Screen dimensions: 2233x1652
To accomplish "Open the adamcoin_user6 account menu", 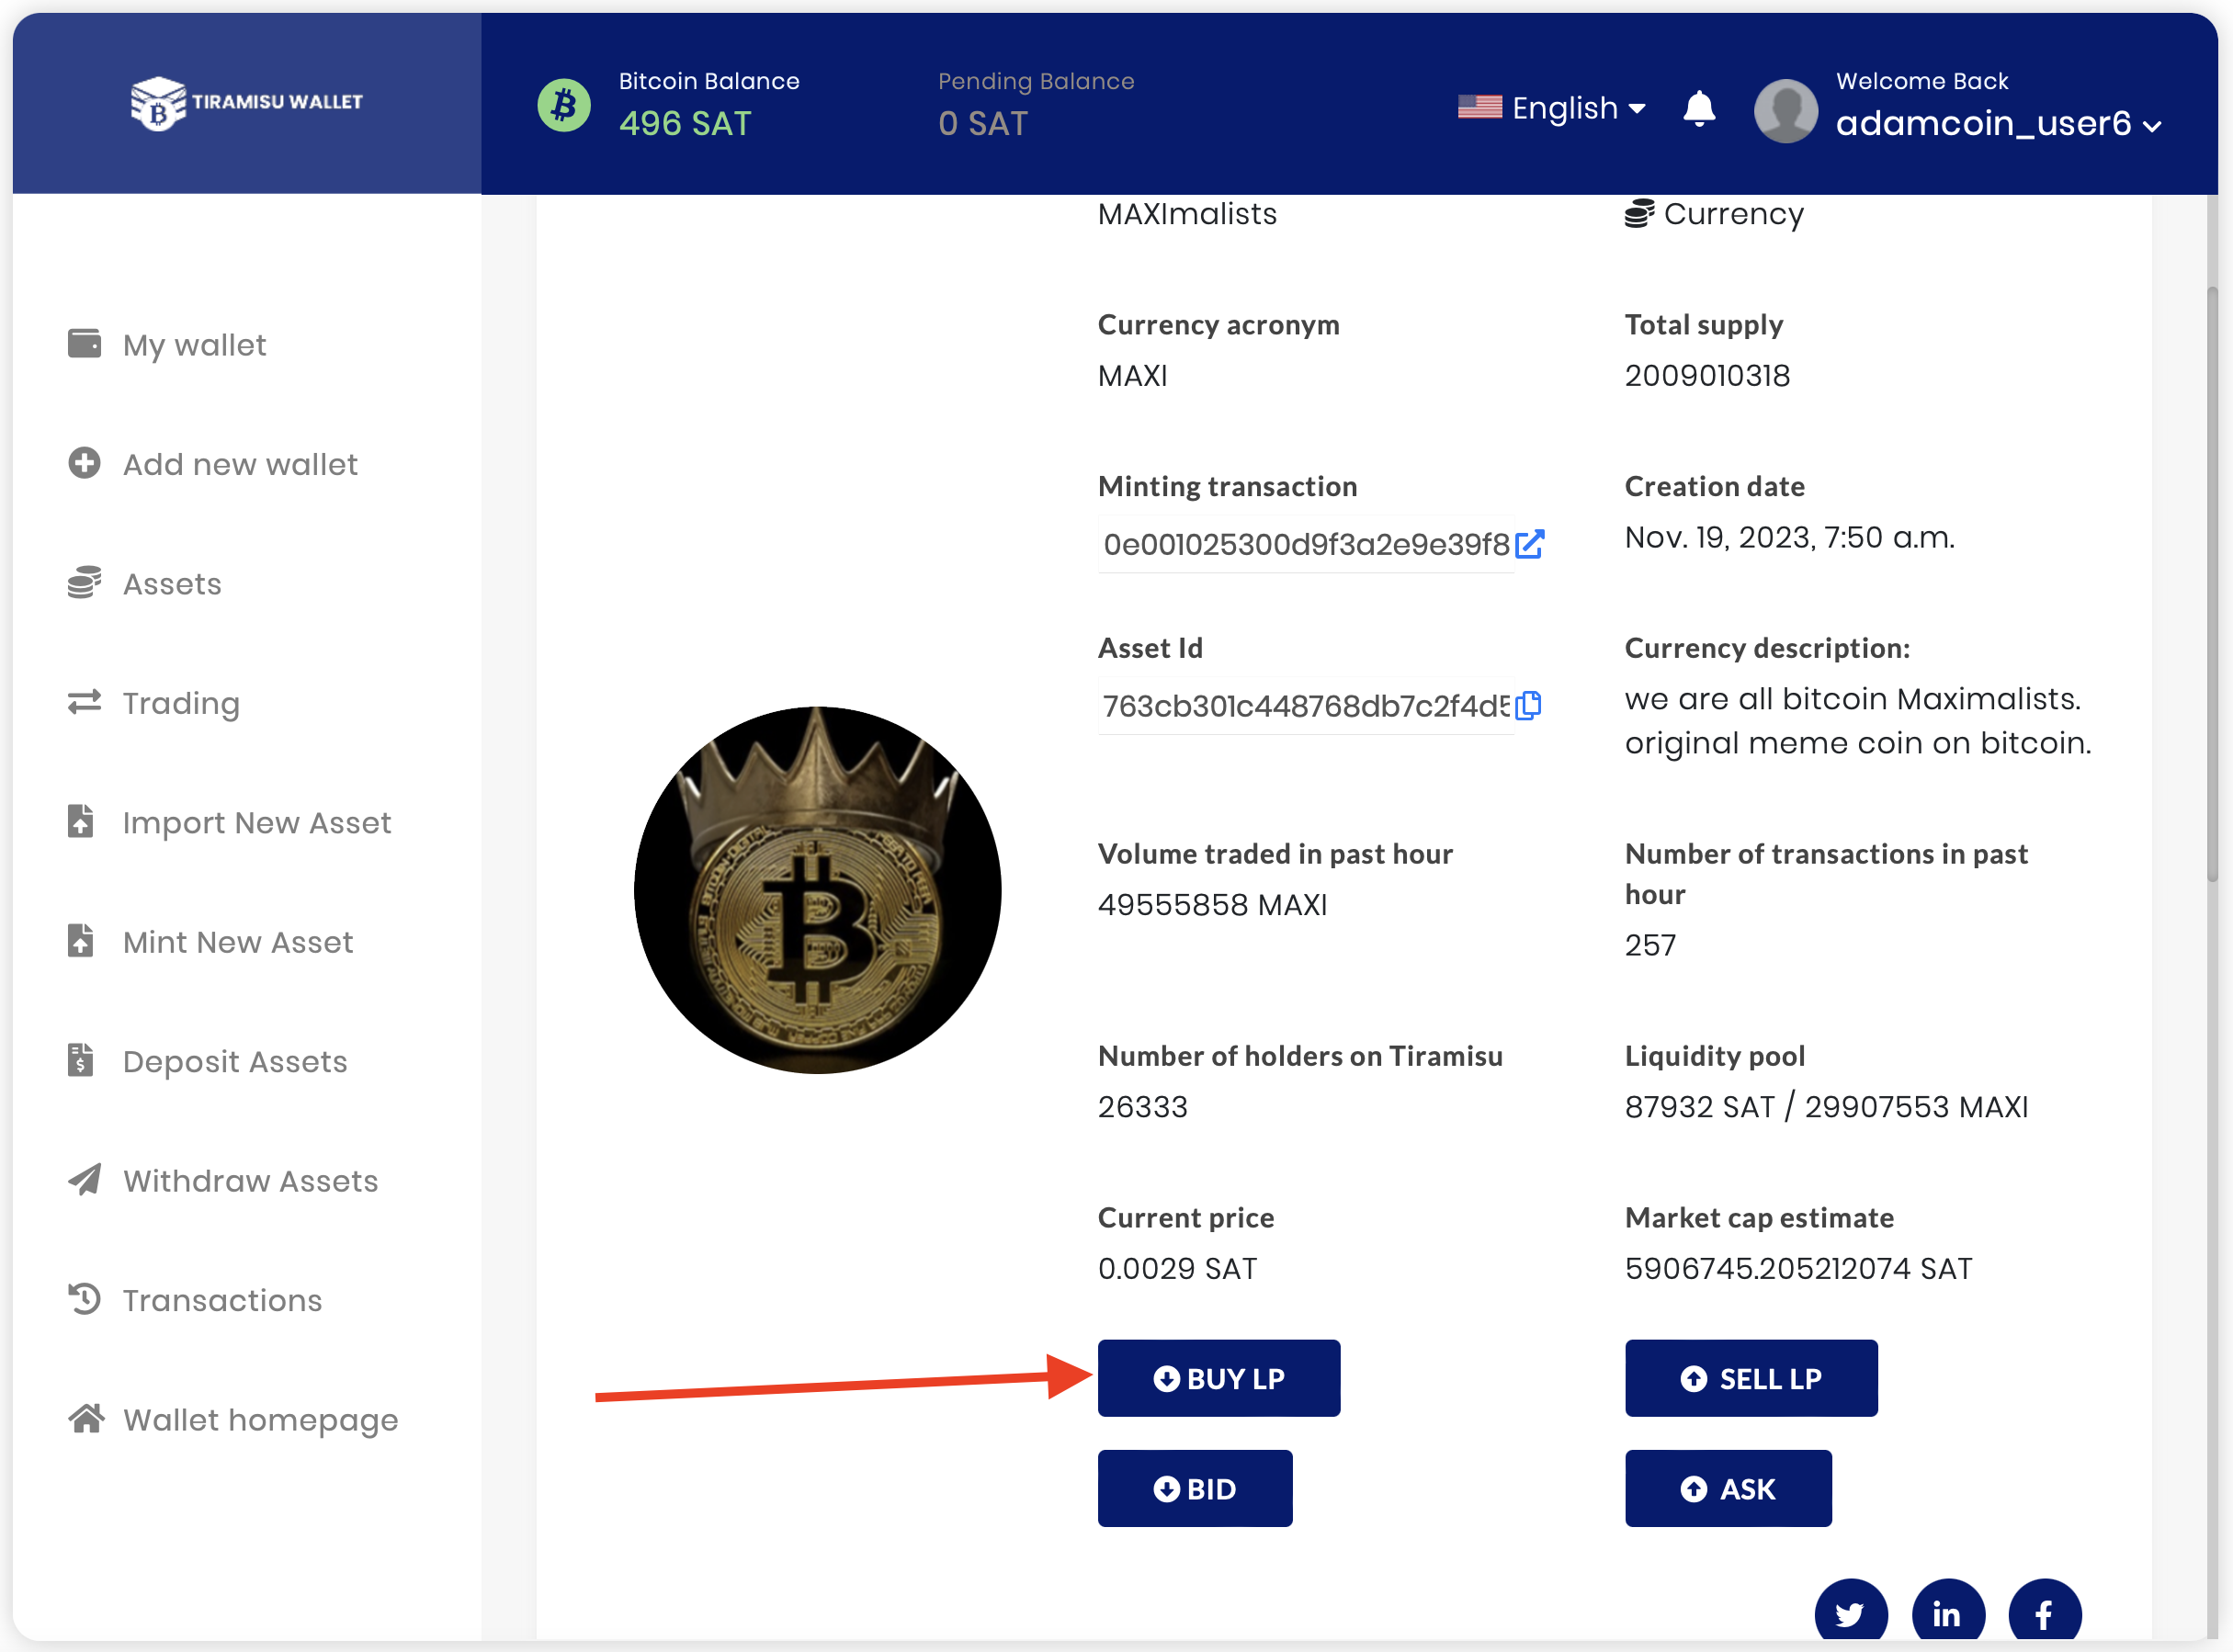I will [1997, 123].
